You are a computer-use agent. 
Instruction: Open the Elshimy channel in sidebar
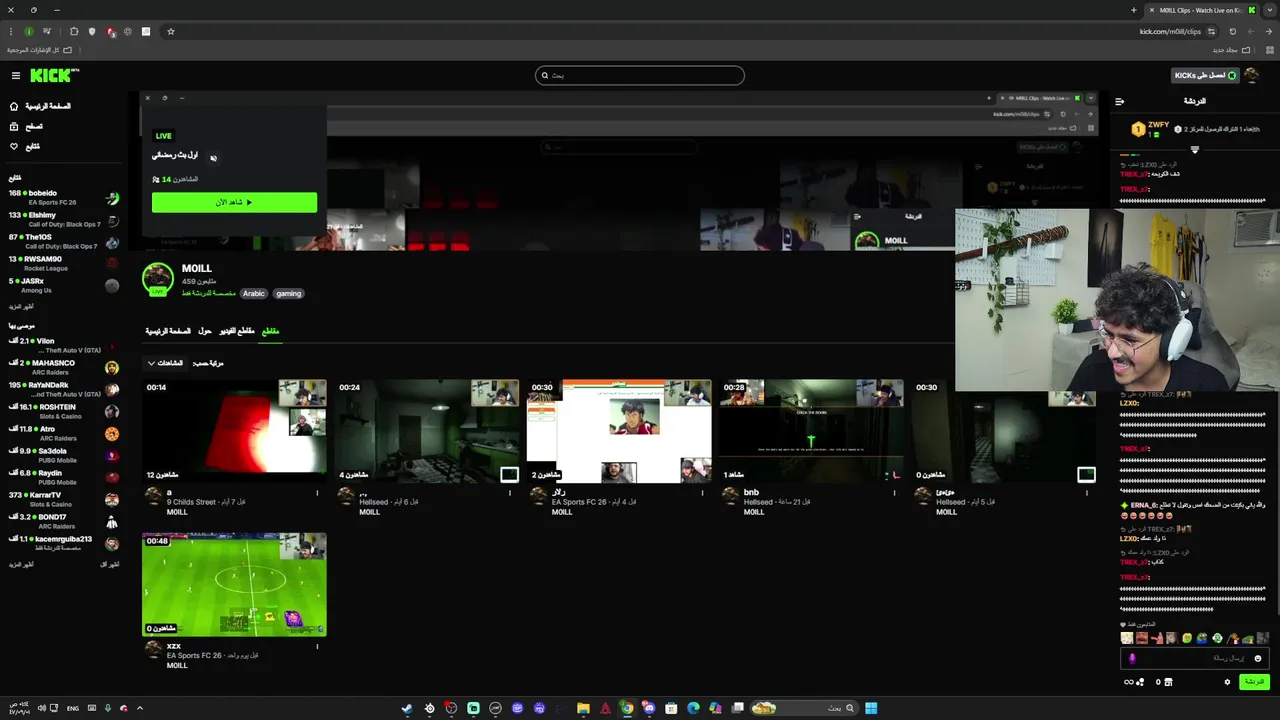64,220
